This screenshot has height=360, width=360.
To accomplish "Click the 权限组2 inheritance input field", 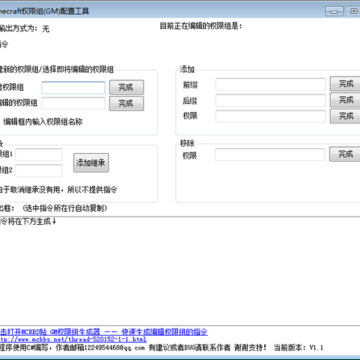I will pyautogui.click(x=39, y=171).
